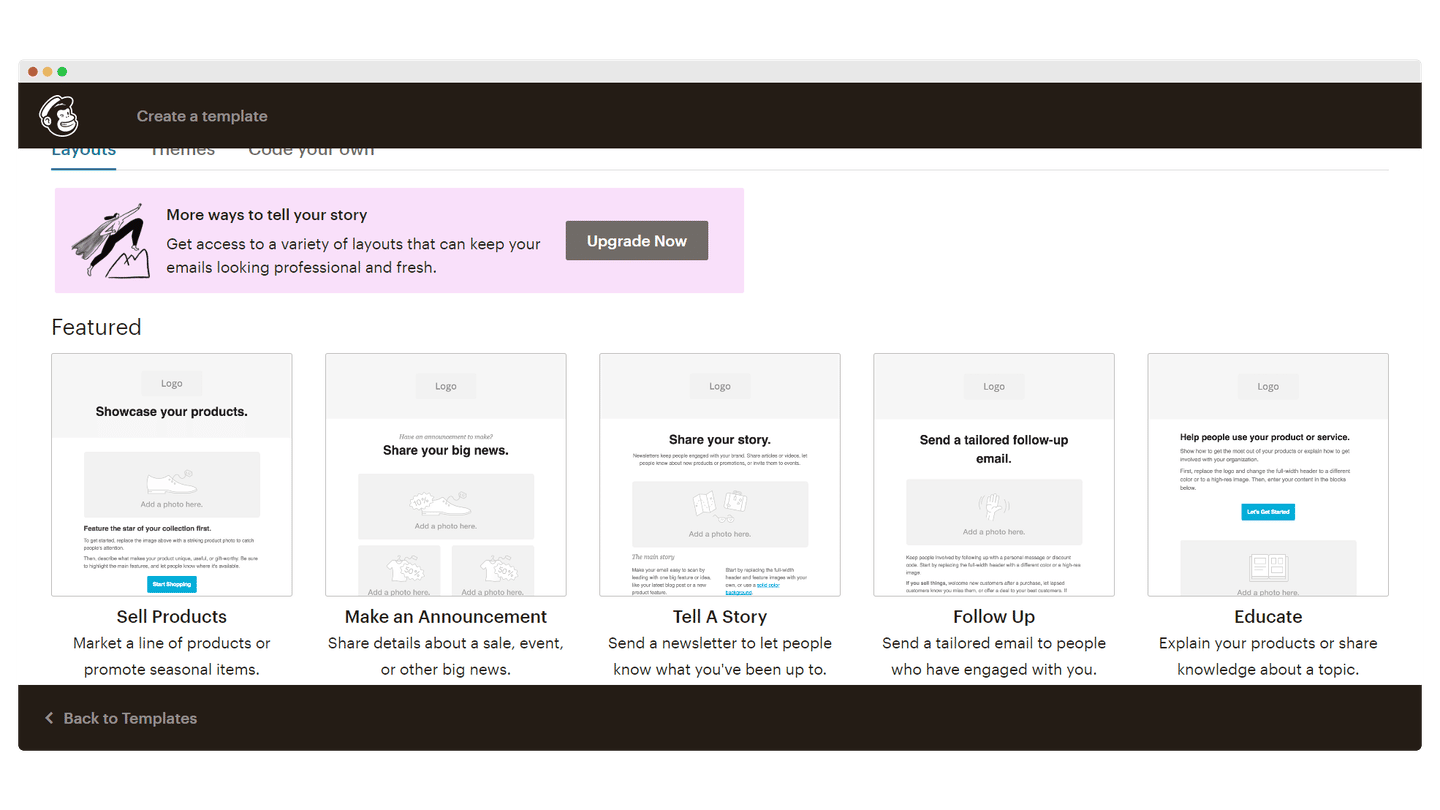Viewport: 1440px width, 810px height.
Task: Click the "Educate" title
Action: click(1268, 617)
